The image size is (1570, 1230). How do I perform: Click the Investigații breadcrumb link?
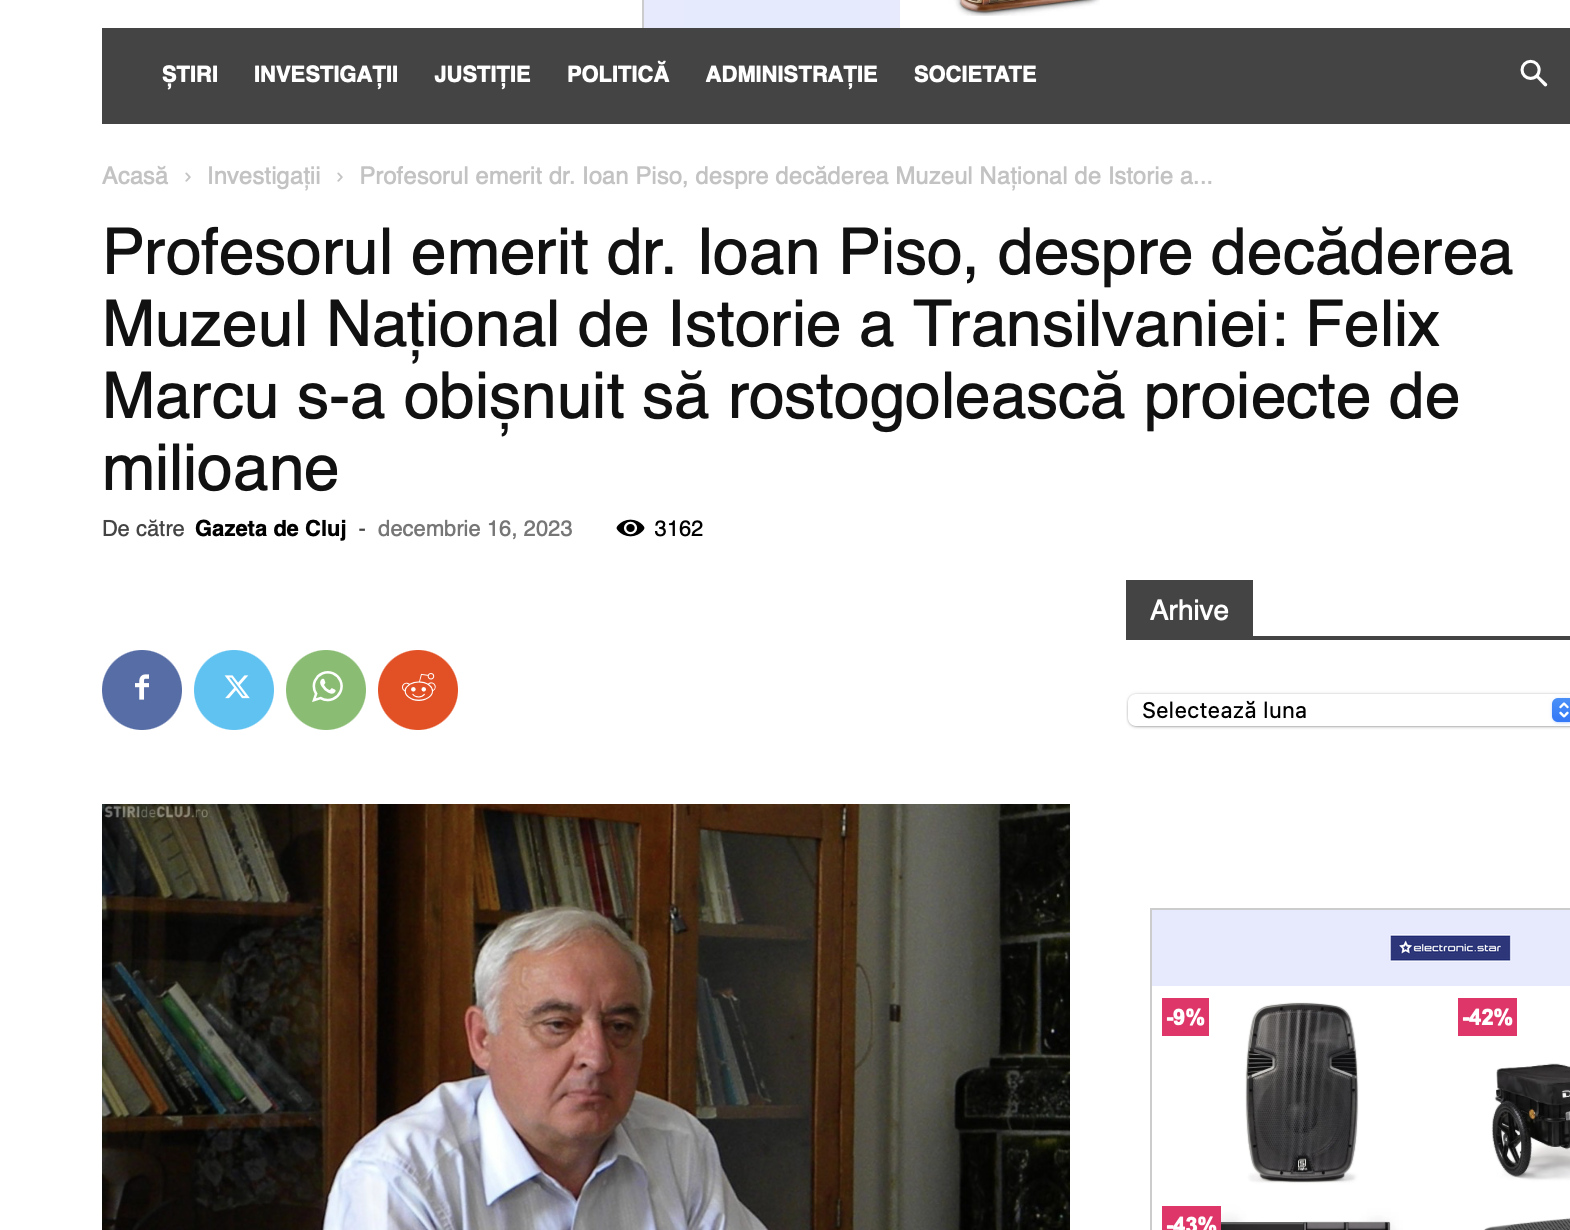[x=264, y=177]
